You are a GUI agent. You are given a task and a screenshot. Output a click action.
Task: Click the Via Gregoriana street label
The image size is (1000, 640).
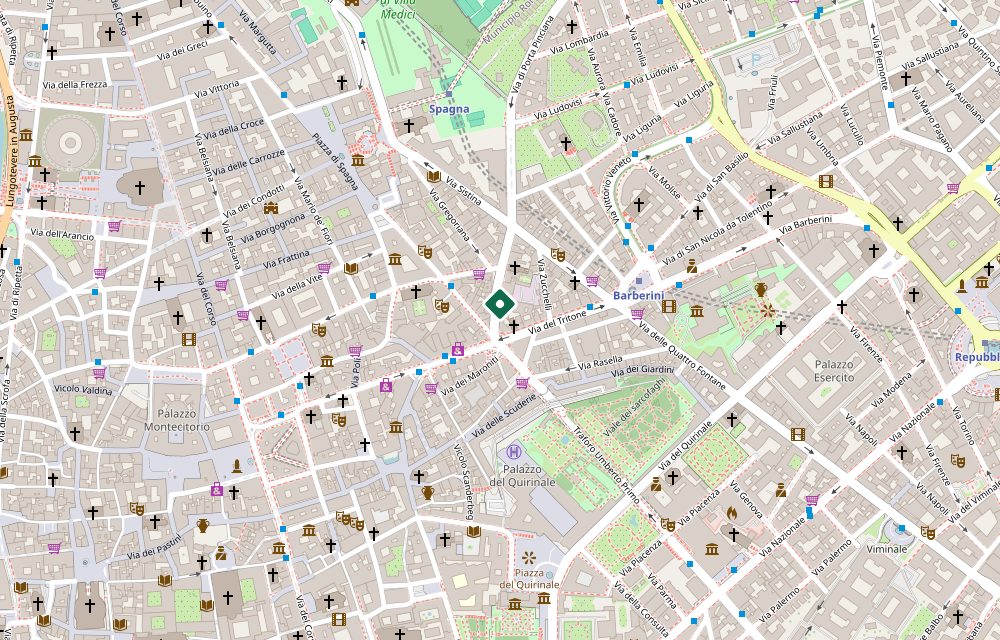click(x=449, y=214)
